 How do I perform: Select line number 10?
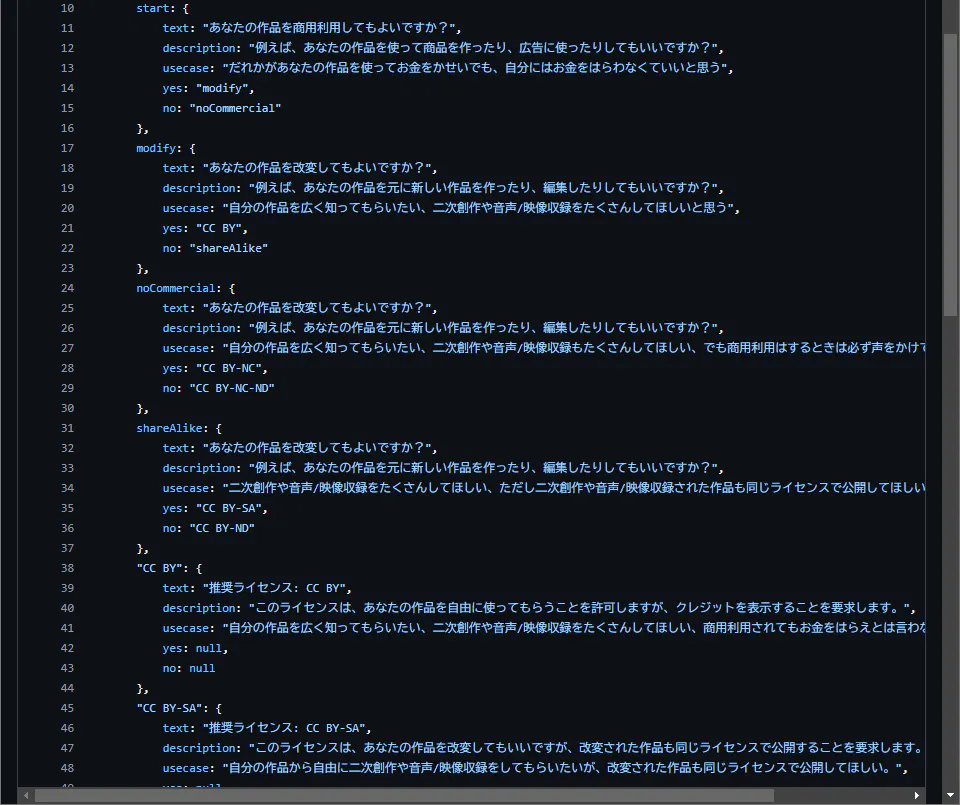tap(67, 8)
